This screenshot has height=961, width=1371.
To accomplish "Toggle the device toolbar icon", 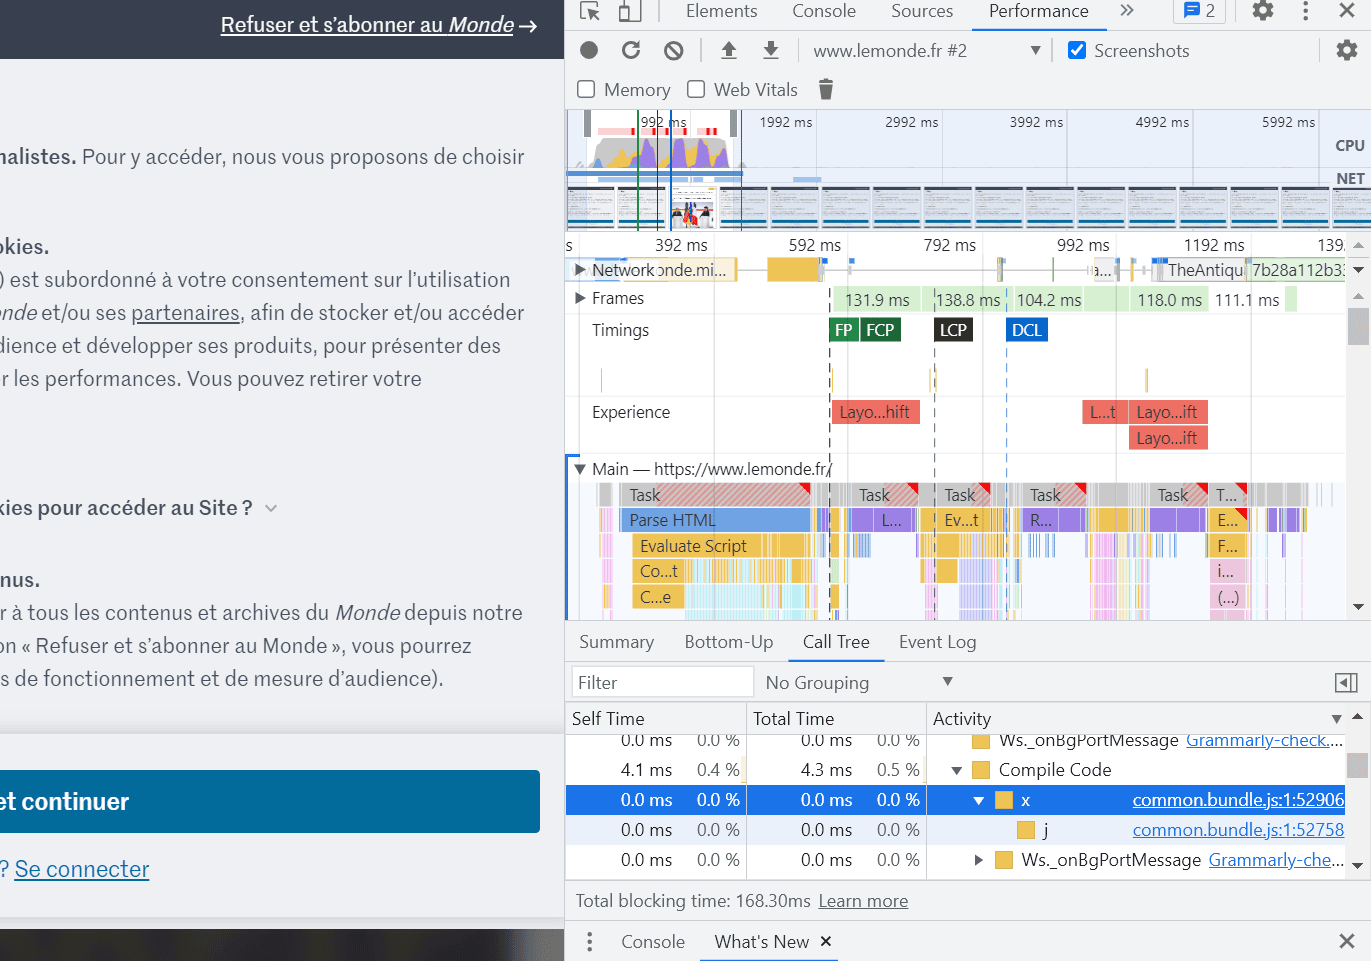I will click(x=629, y=11).
